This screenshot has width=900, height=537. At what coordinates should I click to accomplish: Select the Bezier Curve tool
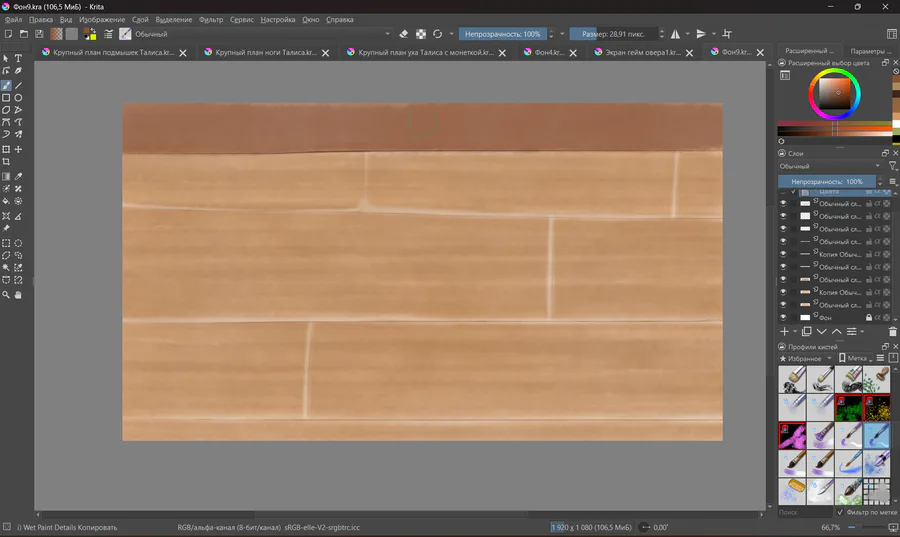pos(6,122)
